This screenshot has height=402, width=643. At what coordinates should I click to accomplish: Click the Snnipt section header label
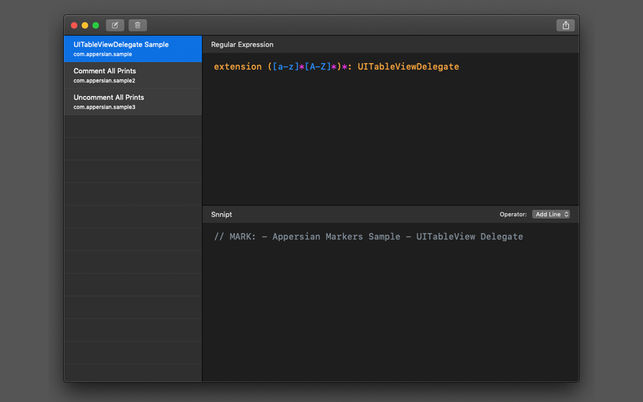point(221,215)
